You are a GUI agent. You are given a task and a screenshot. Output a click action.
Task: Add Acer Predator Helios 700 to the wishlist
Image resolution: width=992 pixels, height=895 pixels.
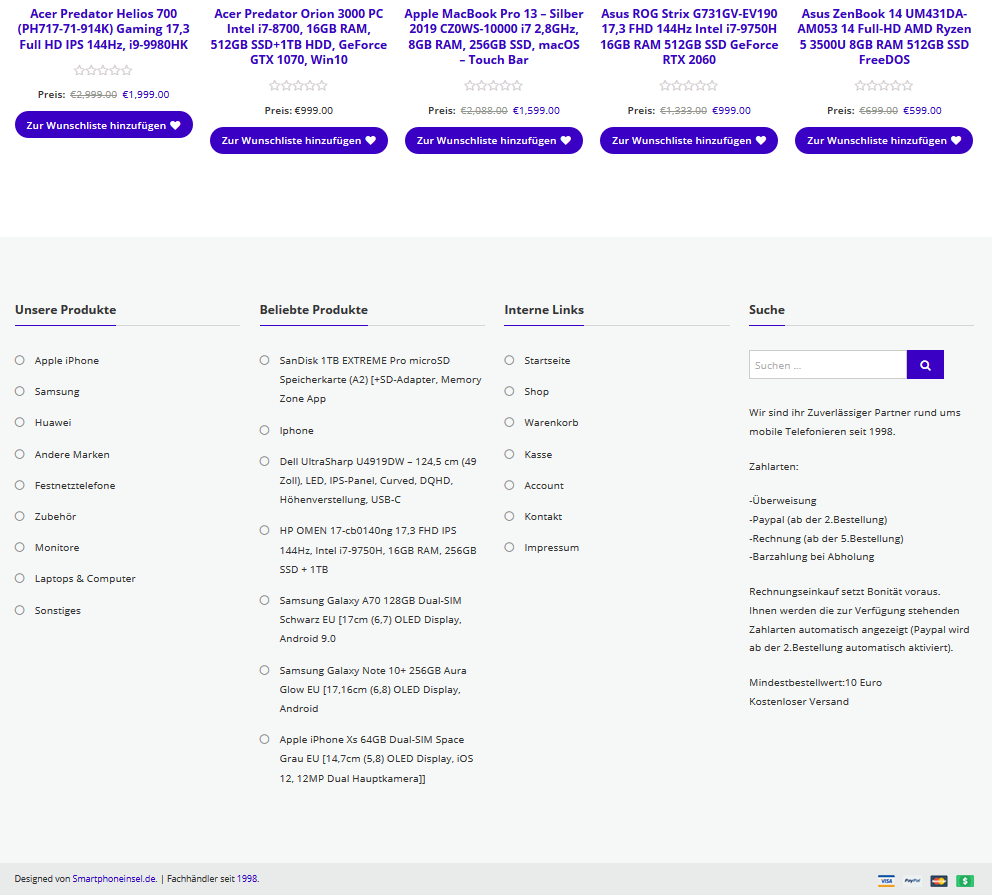[x=104, y=125]
